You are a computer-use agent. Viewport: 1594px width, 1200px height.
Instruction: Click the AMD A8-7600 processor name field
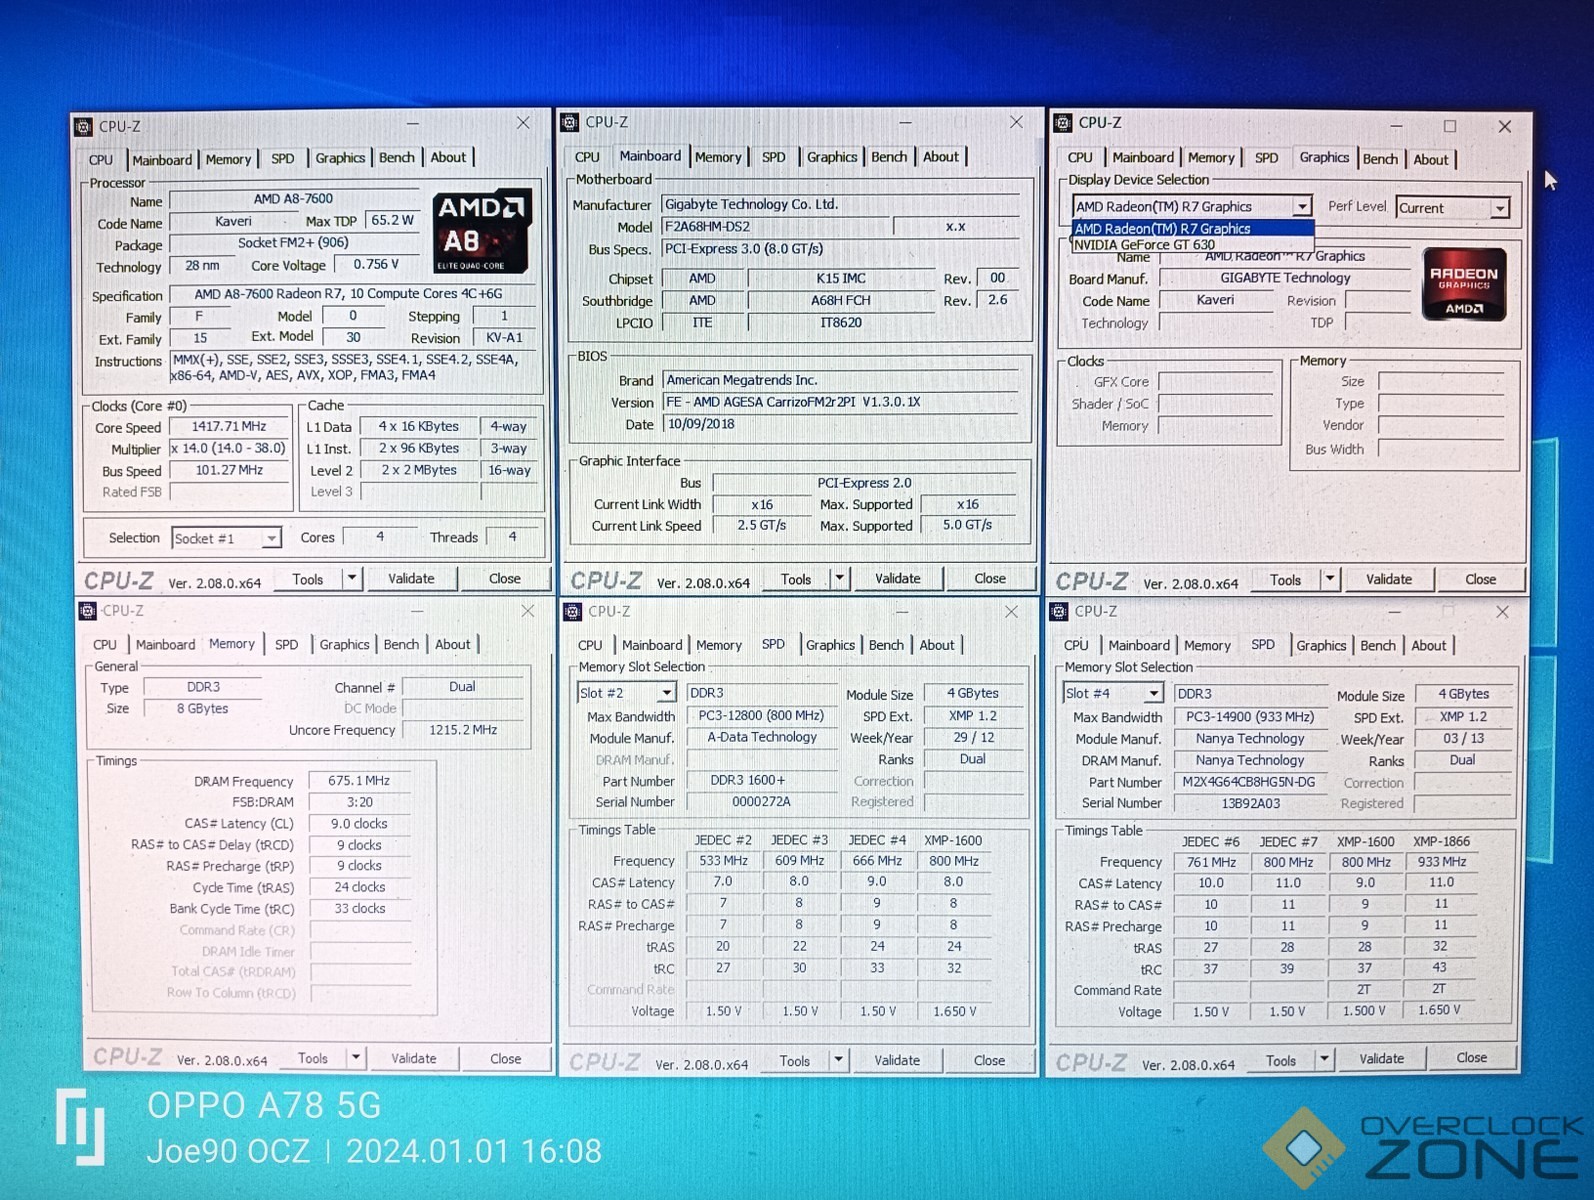pos(294,199)
